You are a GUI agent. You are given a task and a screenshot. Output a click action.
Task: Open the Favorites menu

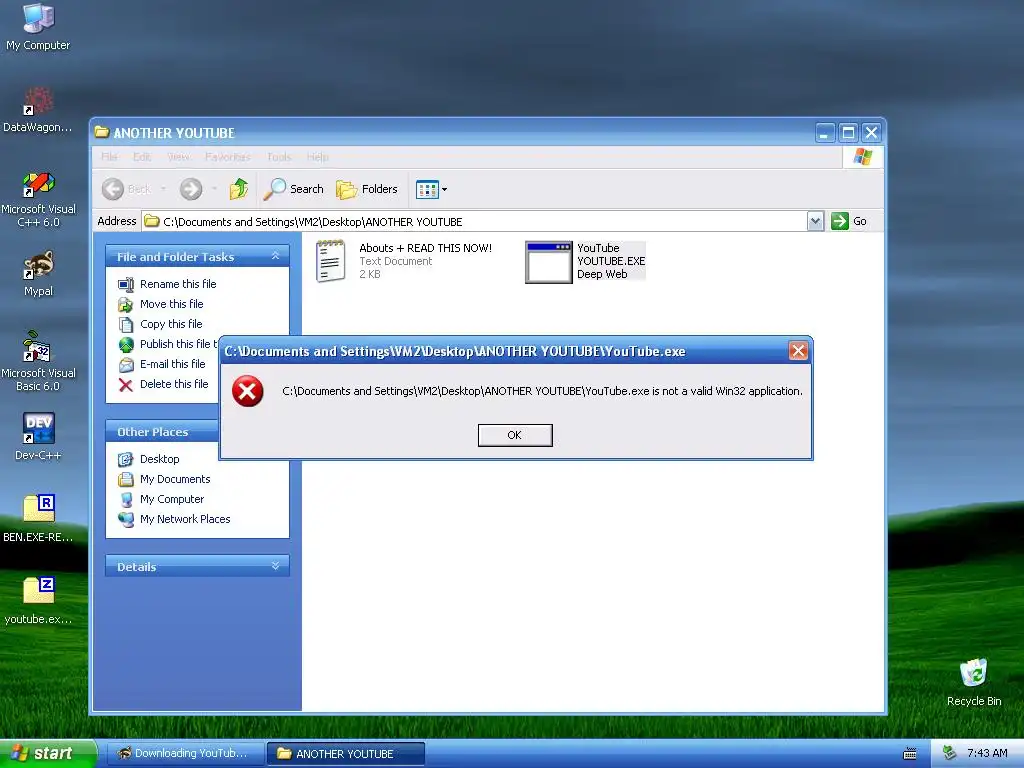[x=227, y=157]
